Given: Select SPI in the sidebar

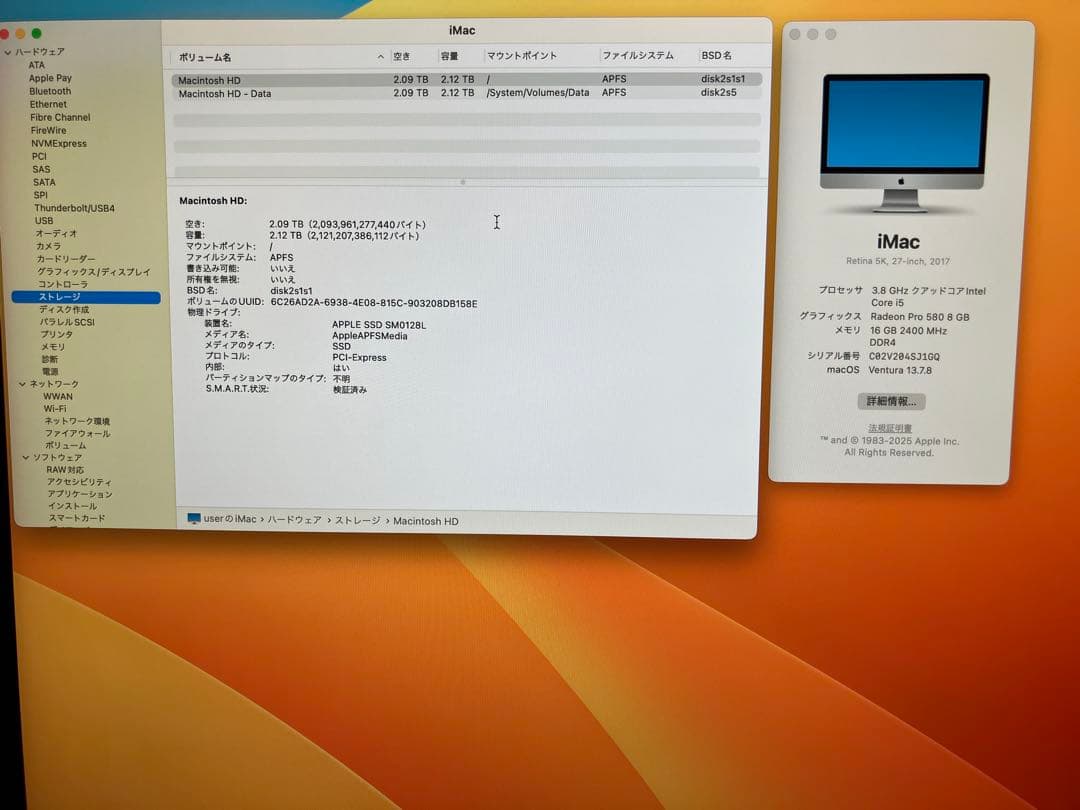Looking at the screenshot, I should coord(41,195).
